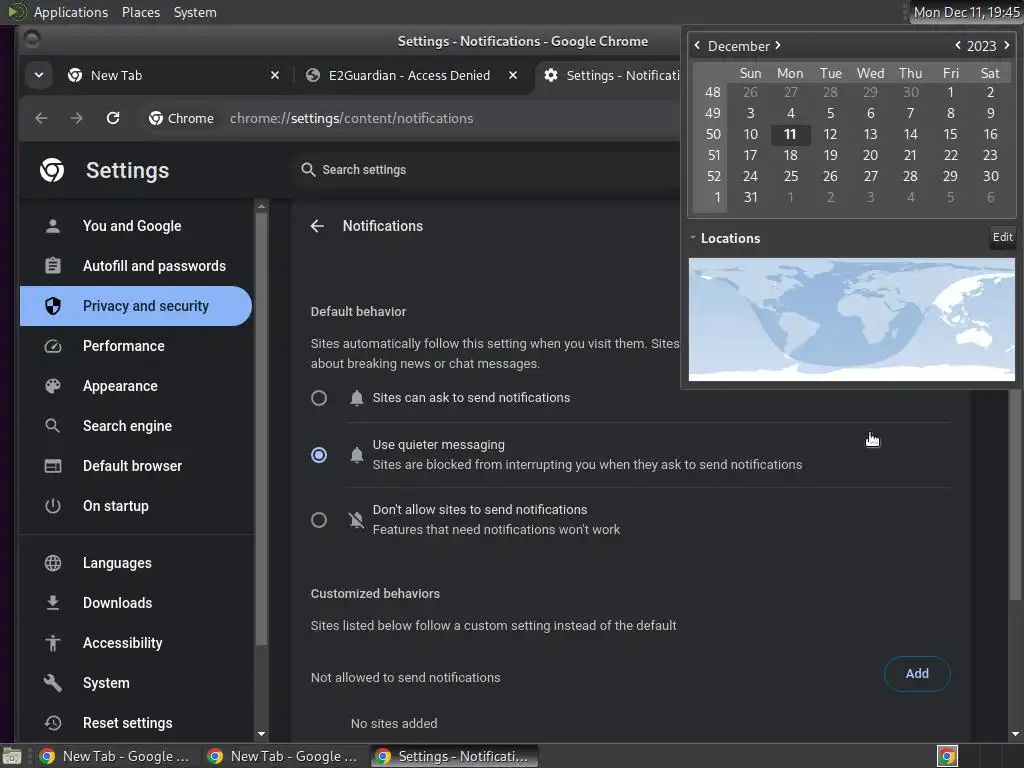Click the Chrome icon in system tray

coord(947,756)
